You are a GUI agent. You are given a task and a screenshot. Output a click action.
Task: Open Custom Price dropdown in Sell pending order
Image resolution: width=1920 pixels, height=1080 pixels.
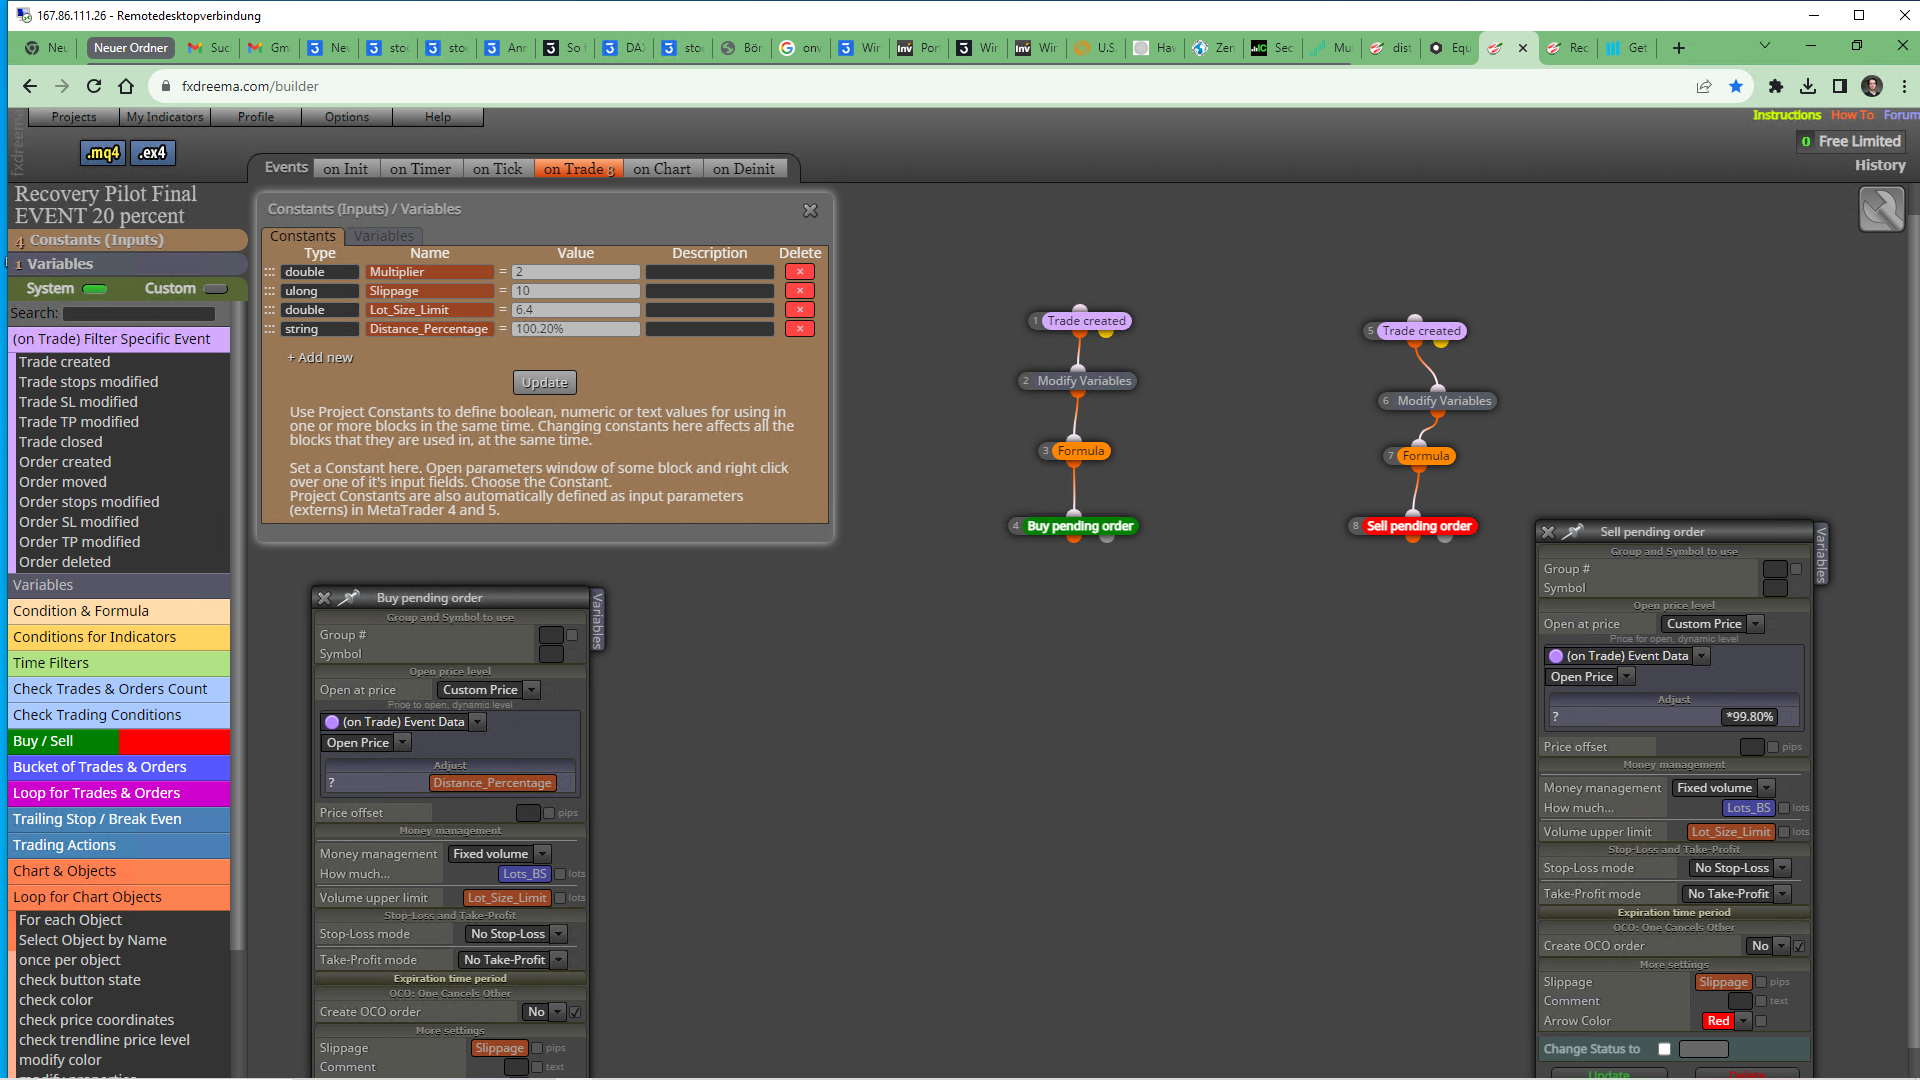pos(1712,624)
